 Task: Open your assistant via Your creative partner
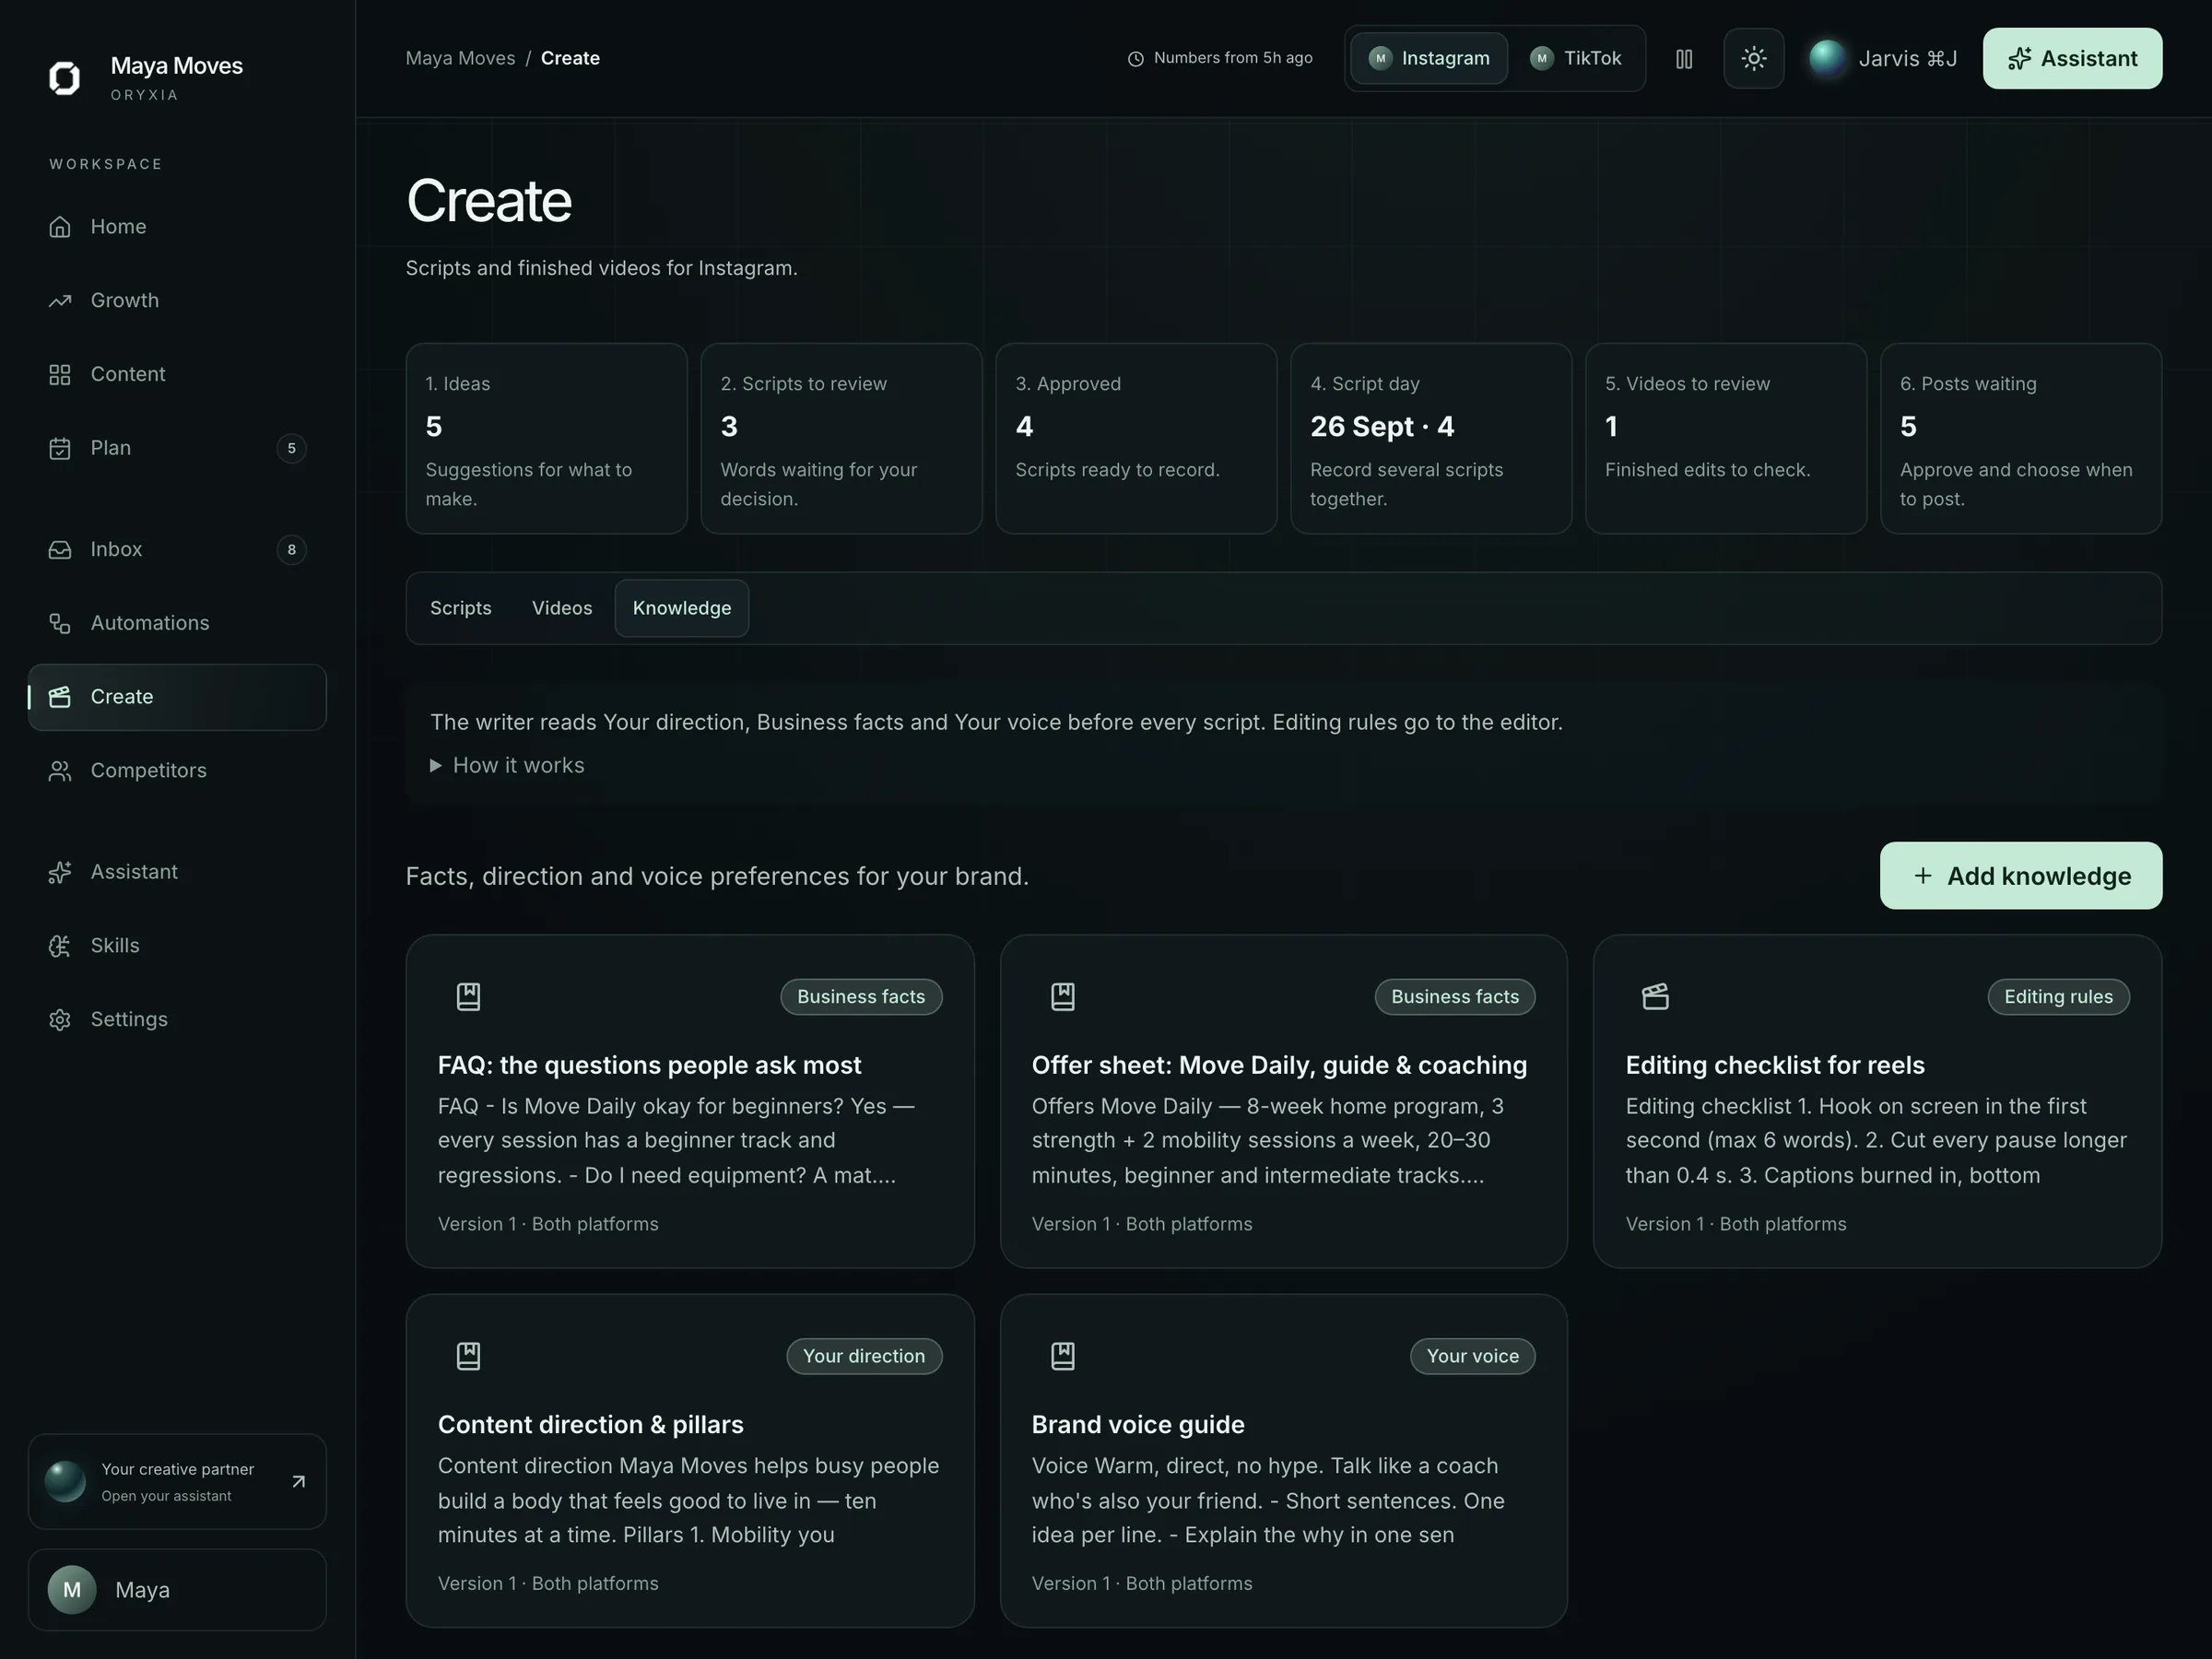[x=177, y=1482]
